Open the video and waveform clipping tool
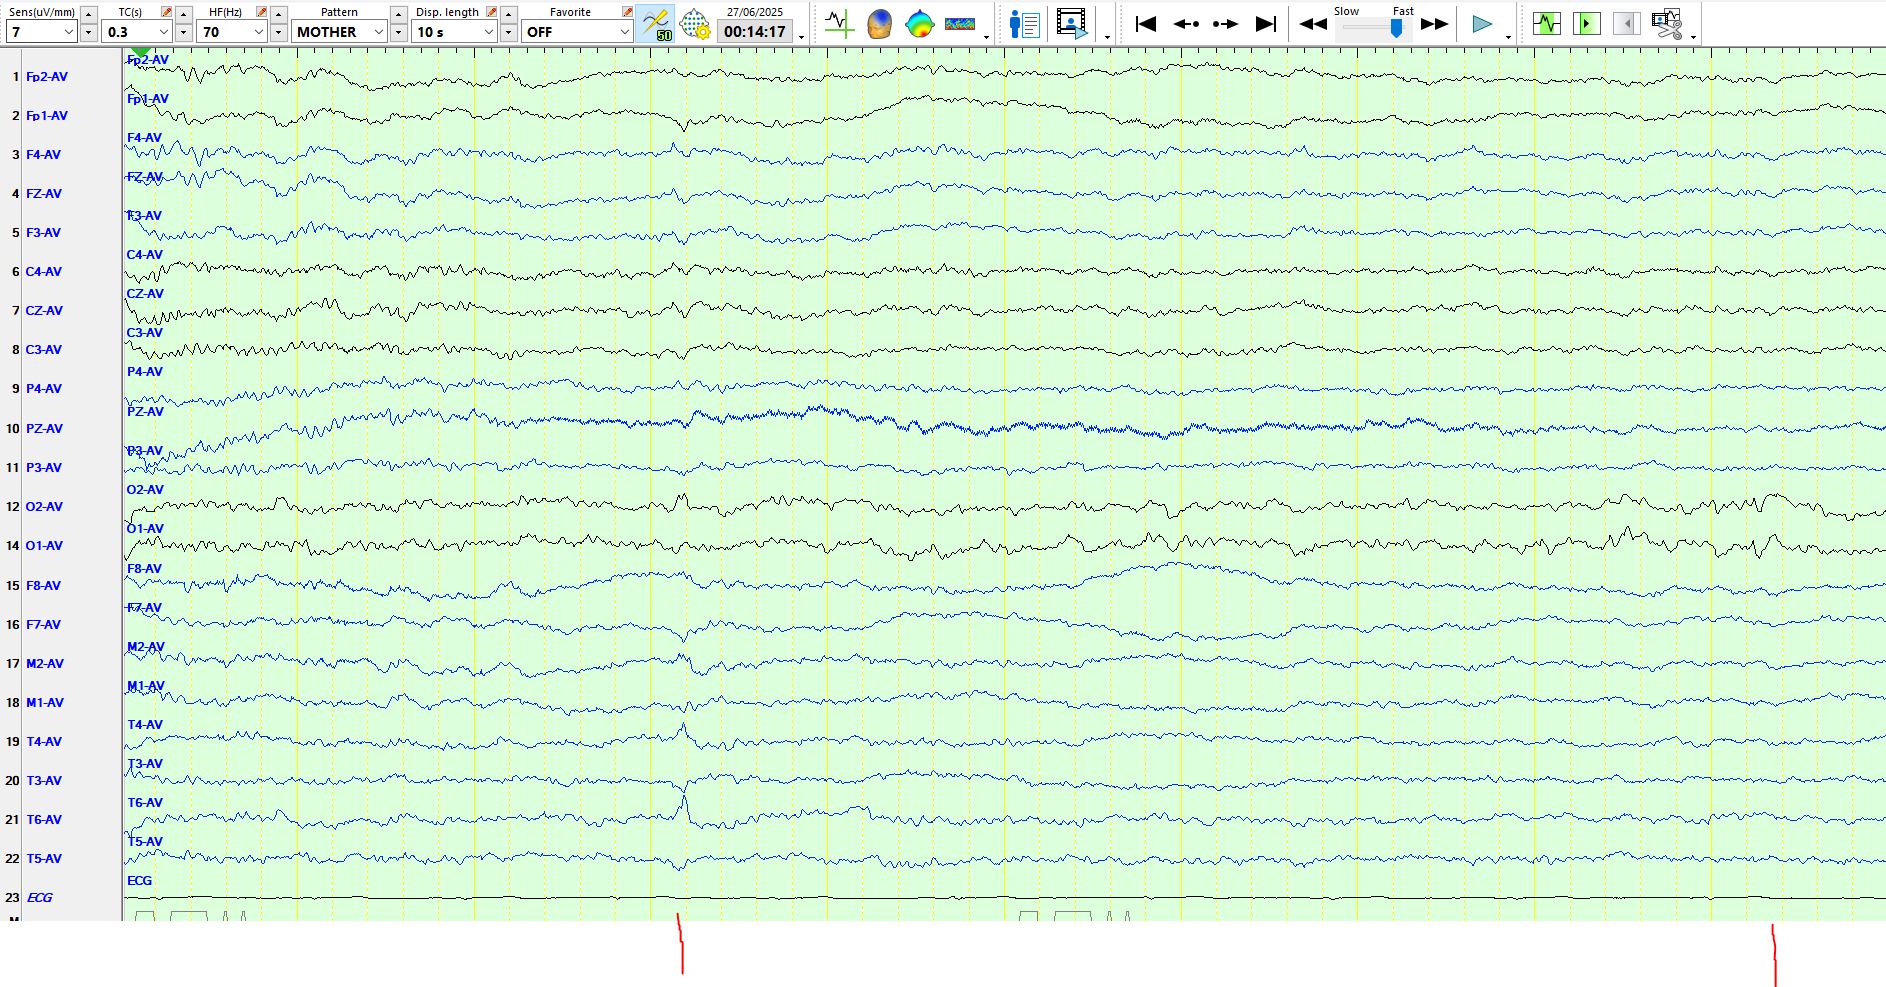Viewport: 1886px width, 987px height. coord(1667,23)
